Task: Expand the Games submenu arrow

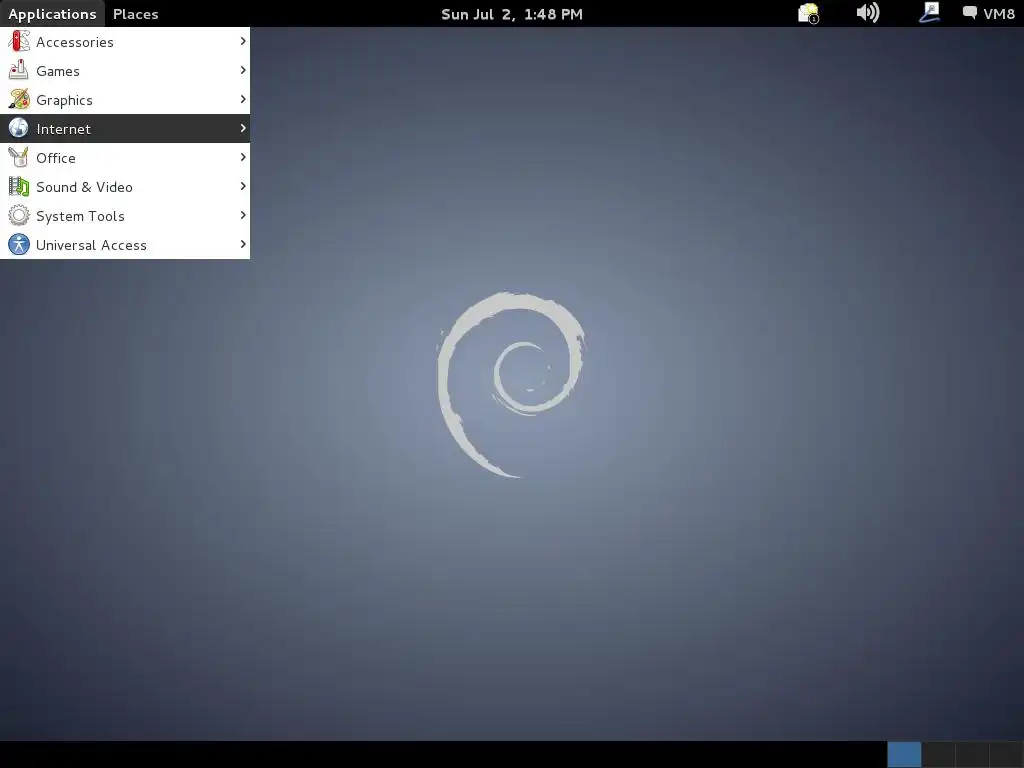Action: 243,70
